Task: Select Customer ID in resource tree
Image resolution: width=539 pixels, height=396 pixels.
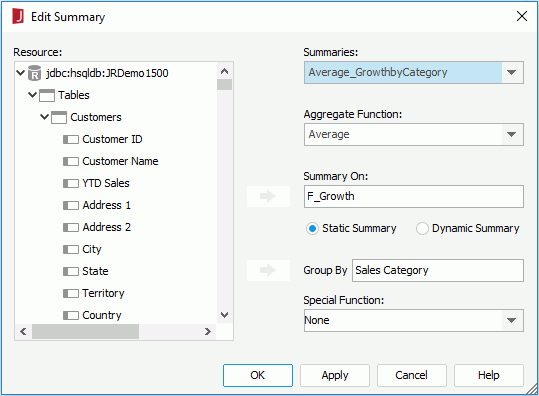Action: pyautogui.click(x=112, y=140)
